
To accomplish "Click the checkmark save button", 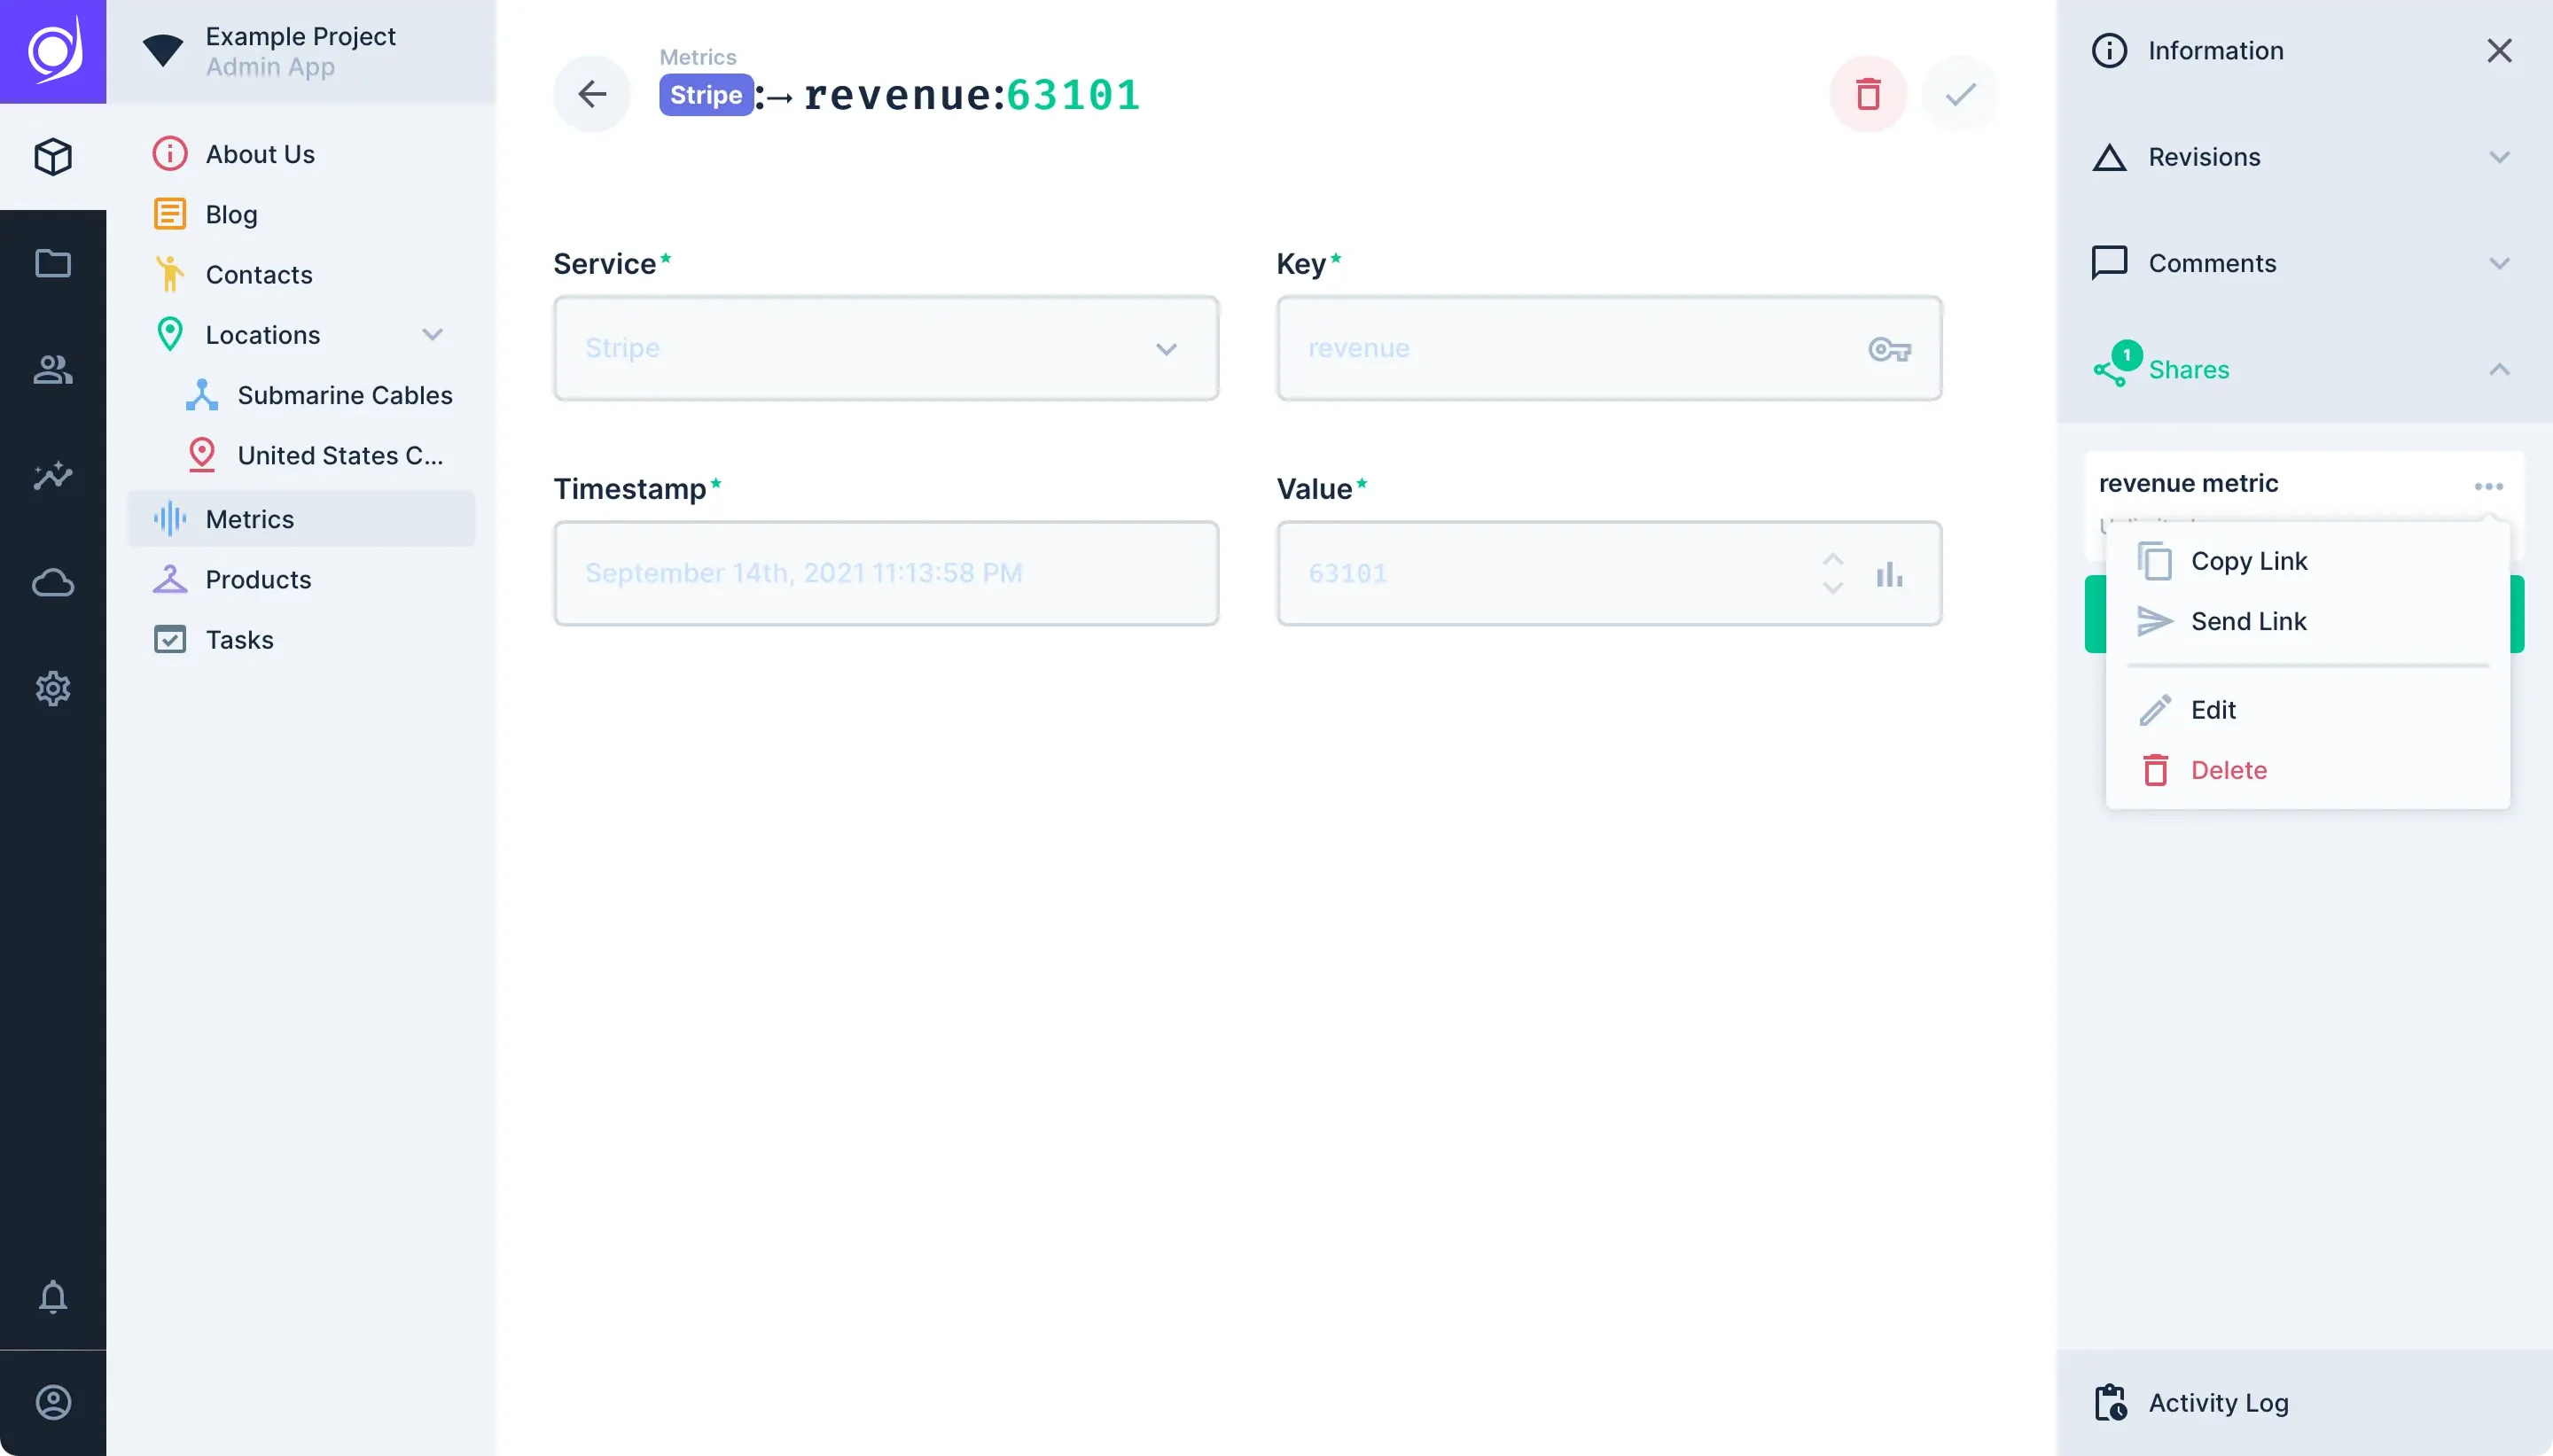I will pyautogui.click(x=1960, y=95).
